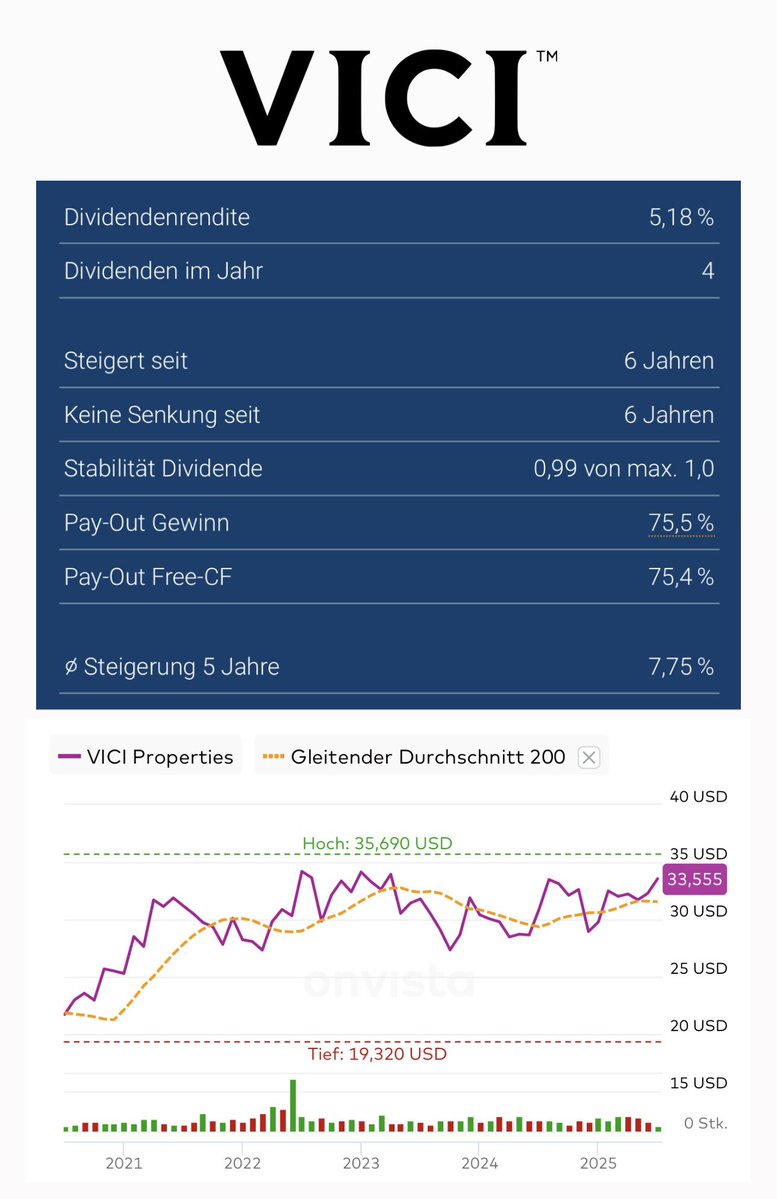Click the VICI logo
Image resolution: width=777 pixels, height=1199 pixels.
click(388, 97)
